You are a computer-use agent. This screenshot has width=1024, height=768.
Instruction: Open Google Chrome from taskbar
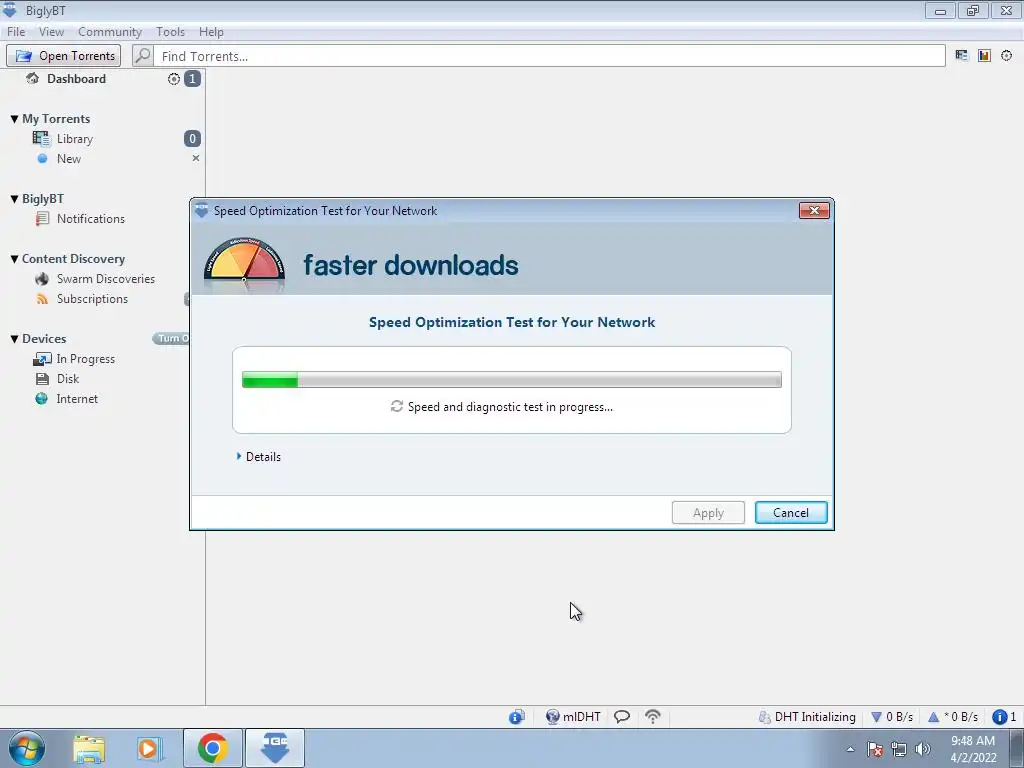[x=212, y=748]
